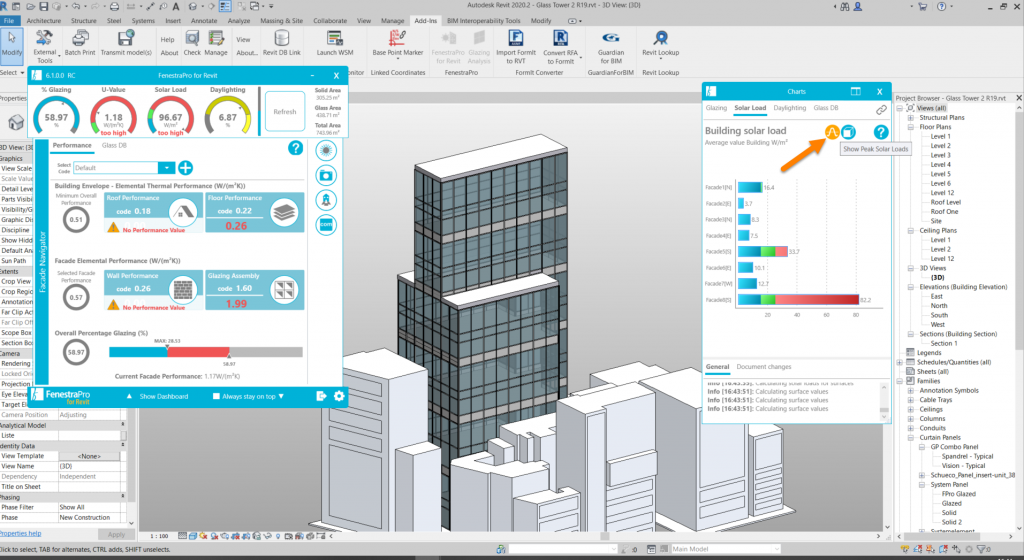Click the % Glazing gauge
Image resolution: width=1024 pixels, height=560 pixels.
(x=56, y=116)
